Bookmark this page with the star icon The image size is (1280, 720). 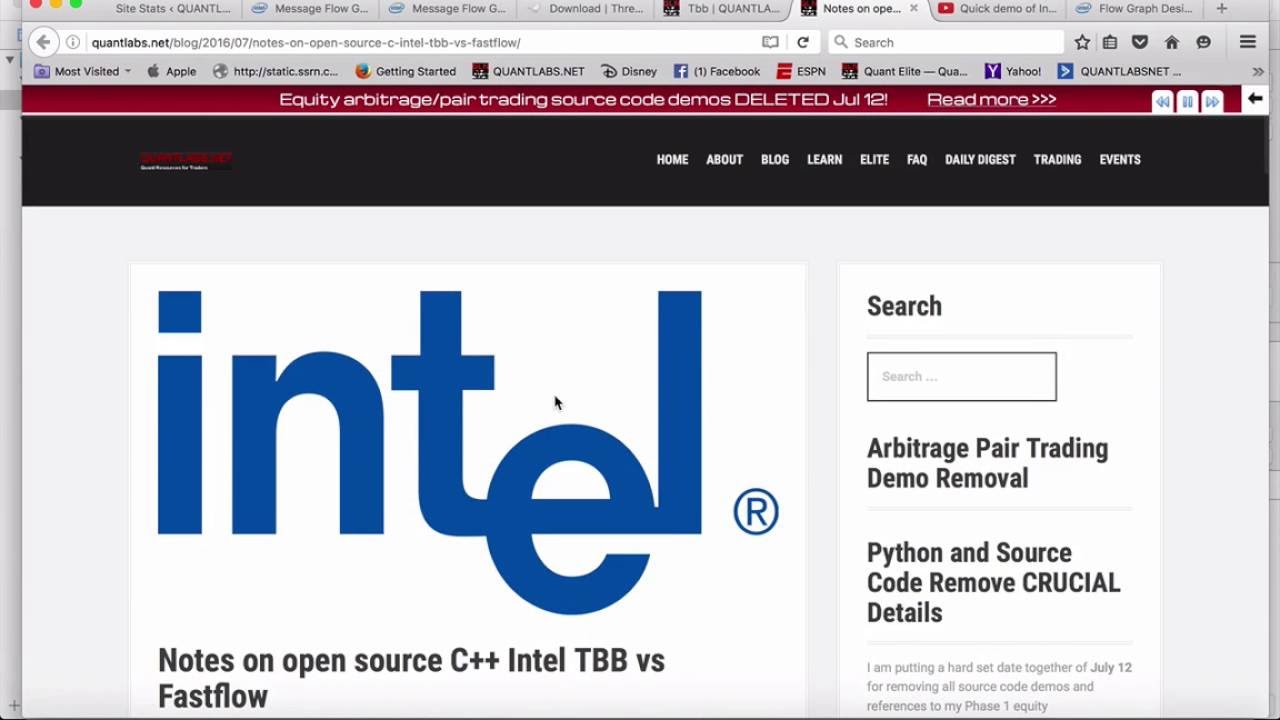coord(1082,42)
